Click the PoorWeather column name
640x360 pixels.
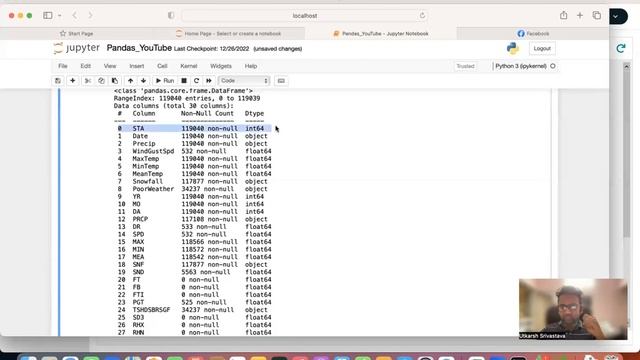[153, 189]
